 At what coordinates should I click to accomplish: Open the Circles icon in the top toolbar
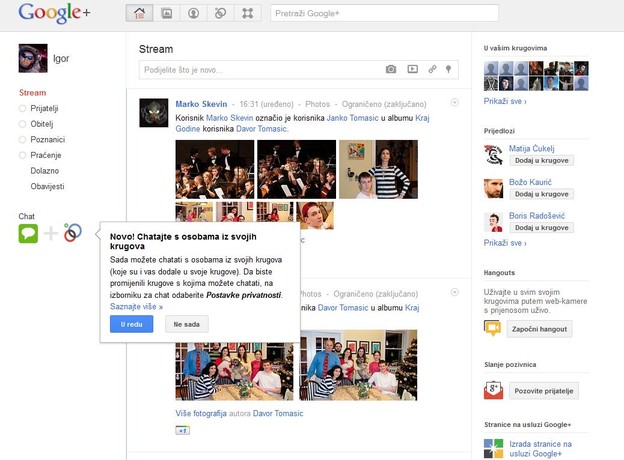pos(220,14)
